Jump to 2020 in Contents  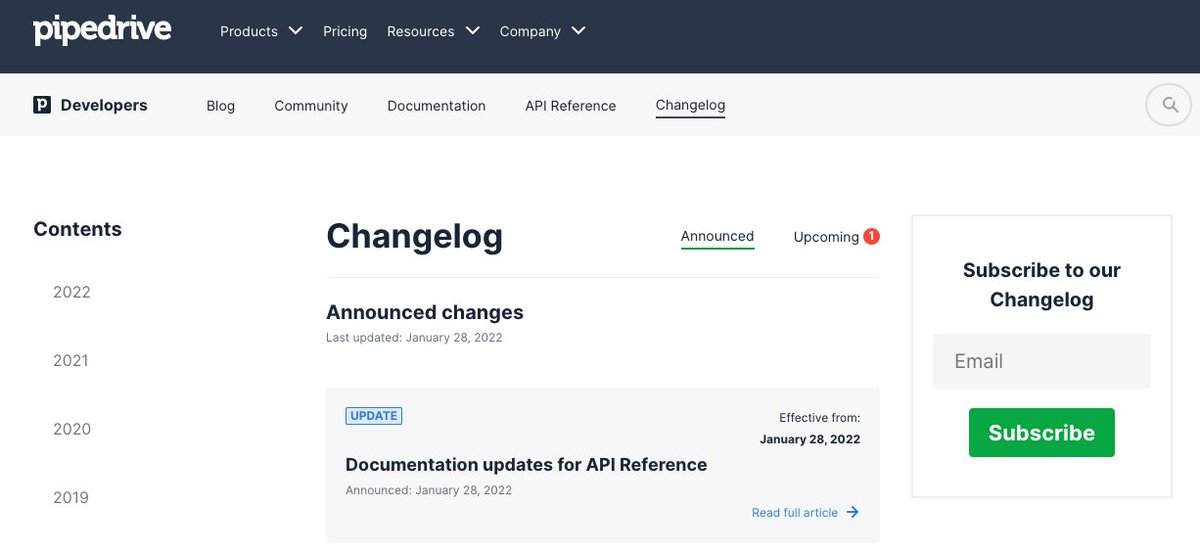pyautogui.click(x=72, y=429)
